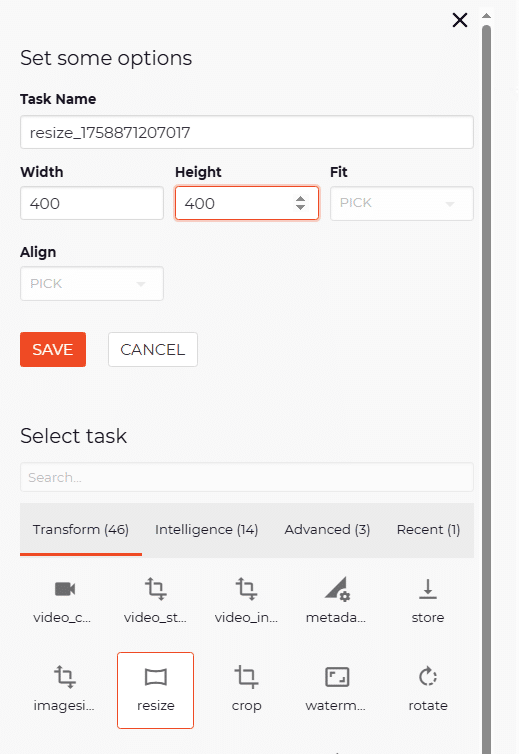This screenshot has width=519, height=754.
Task: Click into the Width field
Action: tap(92, 203)
